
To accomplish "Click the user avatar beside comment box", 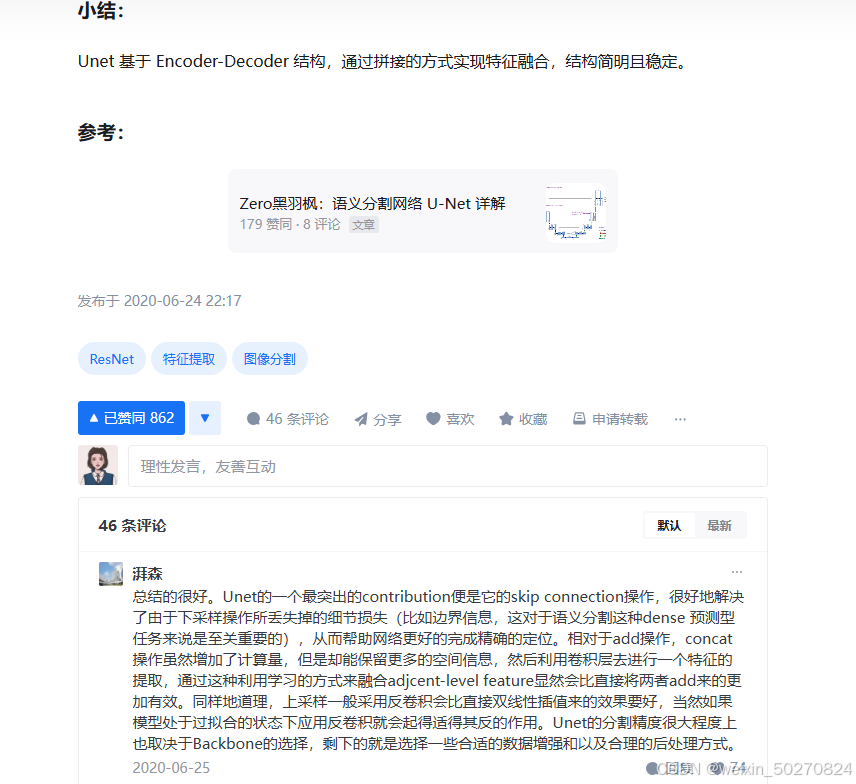I will coord(98,465).
